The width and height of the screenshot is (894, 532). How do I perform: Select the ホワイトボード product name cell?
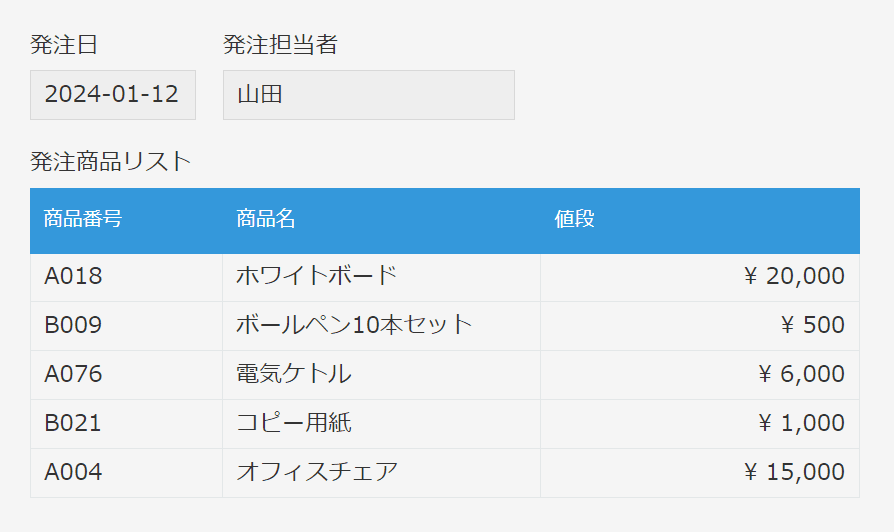tap(381, 278)
